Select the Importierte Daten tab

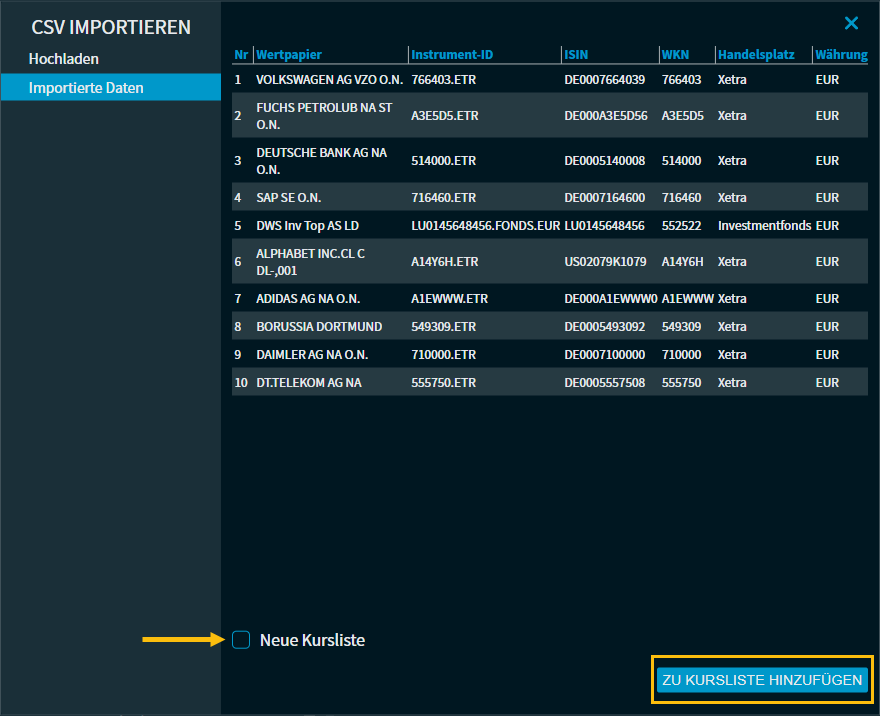pyautogui.click(x=86, y=88)
